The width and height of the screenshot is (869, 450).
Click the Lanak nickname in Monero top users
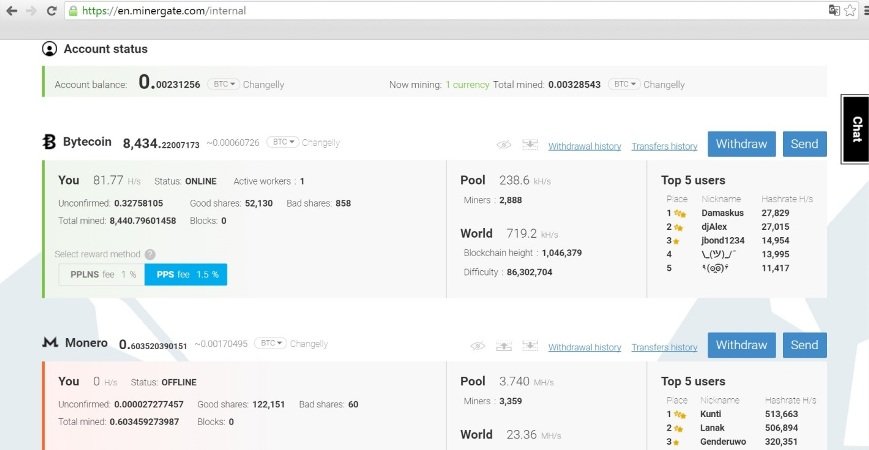(712, 428)
